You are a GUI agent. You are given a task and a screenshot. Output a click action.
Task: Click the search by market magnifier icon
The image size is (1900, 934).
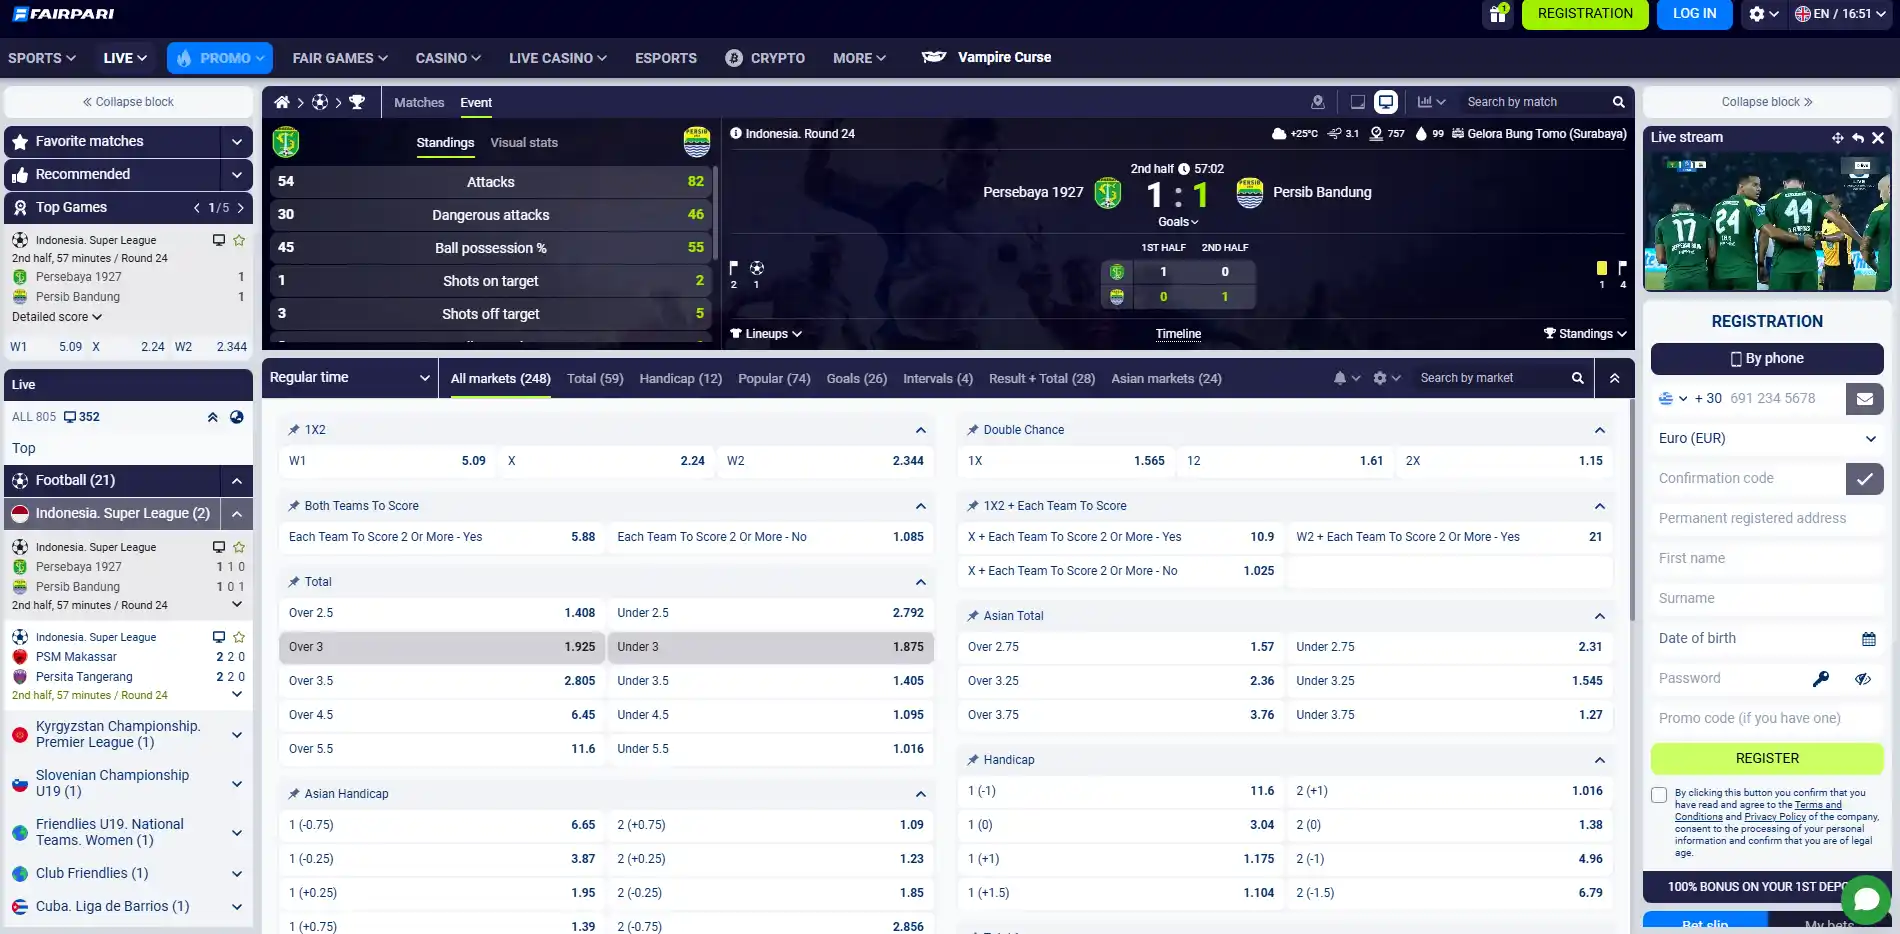coord(1577,378)
